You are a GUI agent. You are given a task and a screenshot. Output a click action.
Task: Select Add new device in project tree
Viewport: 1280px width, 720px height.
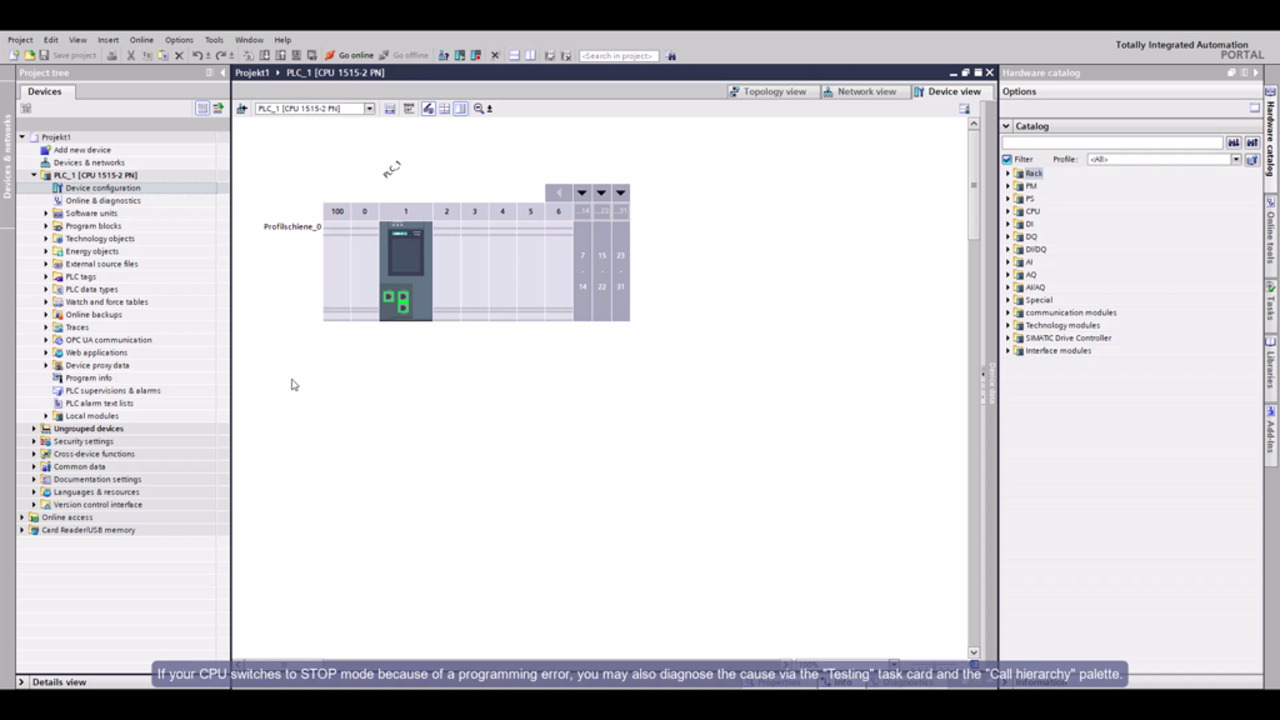tap(82, 150)
